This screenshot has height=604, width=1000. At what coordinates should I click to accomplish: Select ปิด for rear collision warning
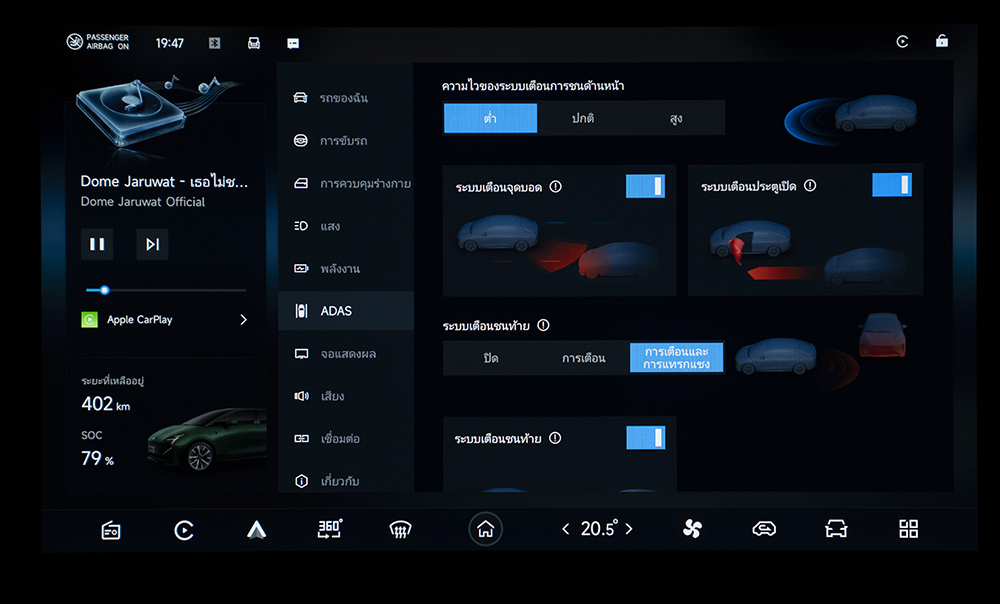coord(490,358)
